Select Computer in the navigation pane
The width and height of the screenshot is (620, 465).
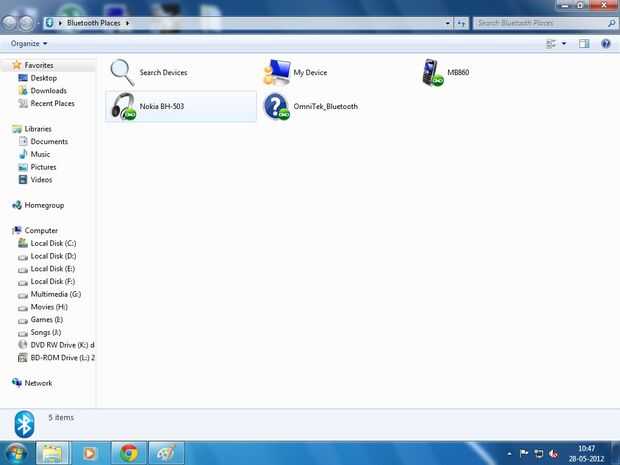[x=41, y=231]
